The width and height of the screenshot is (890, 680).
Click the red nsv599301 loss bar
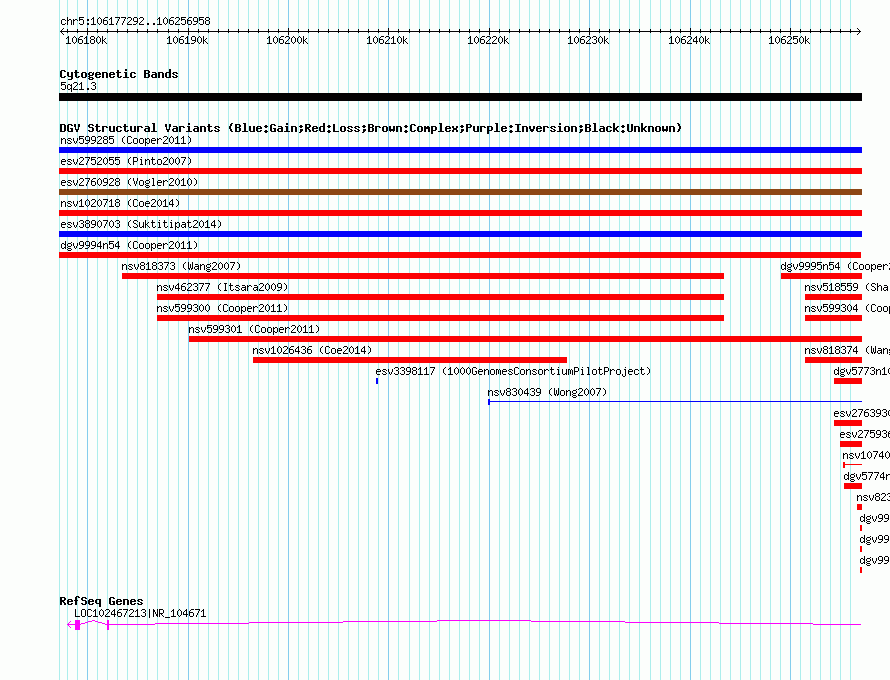(x=525, y=339)
